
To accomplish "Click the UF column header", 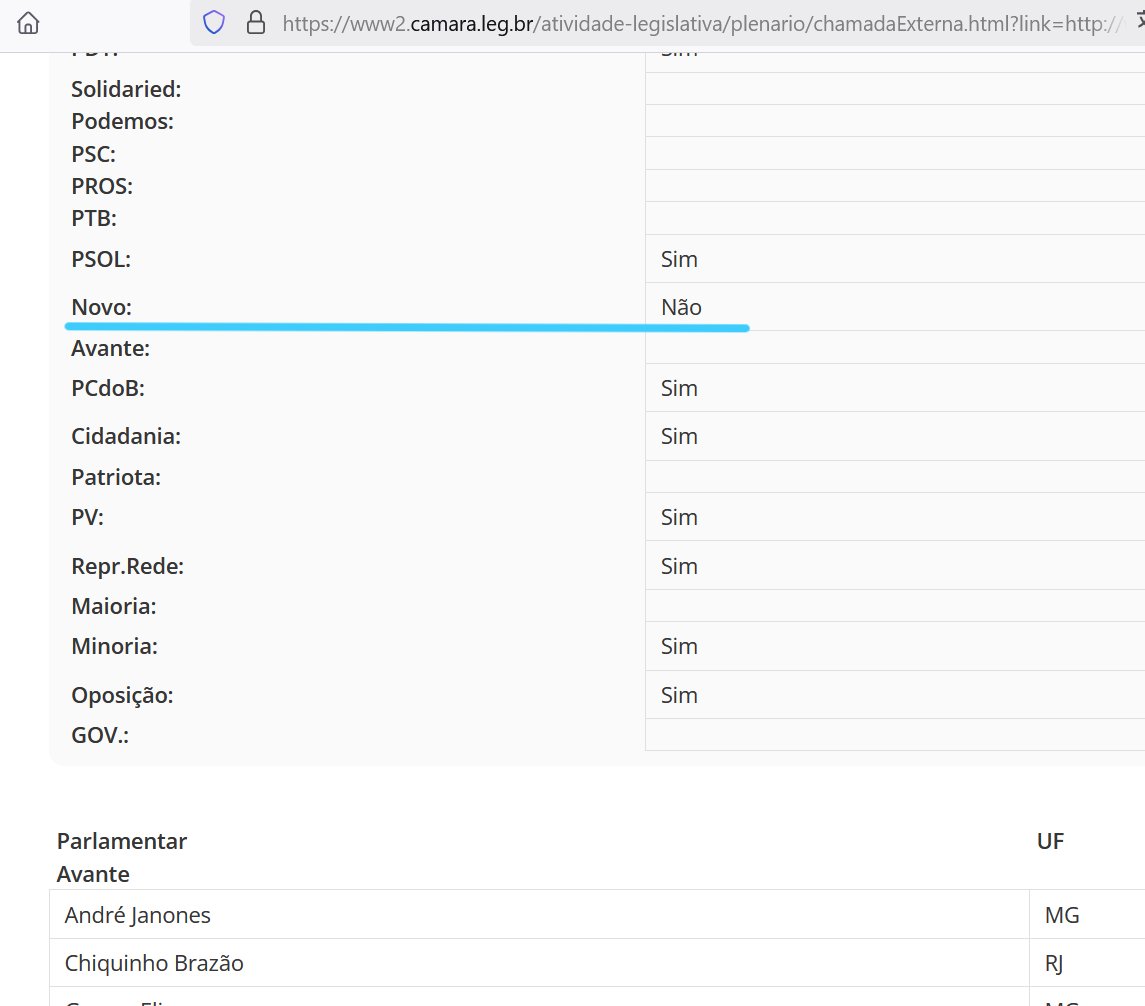I will 1050,841.
